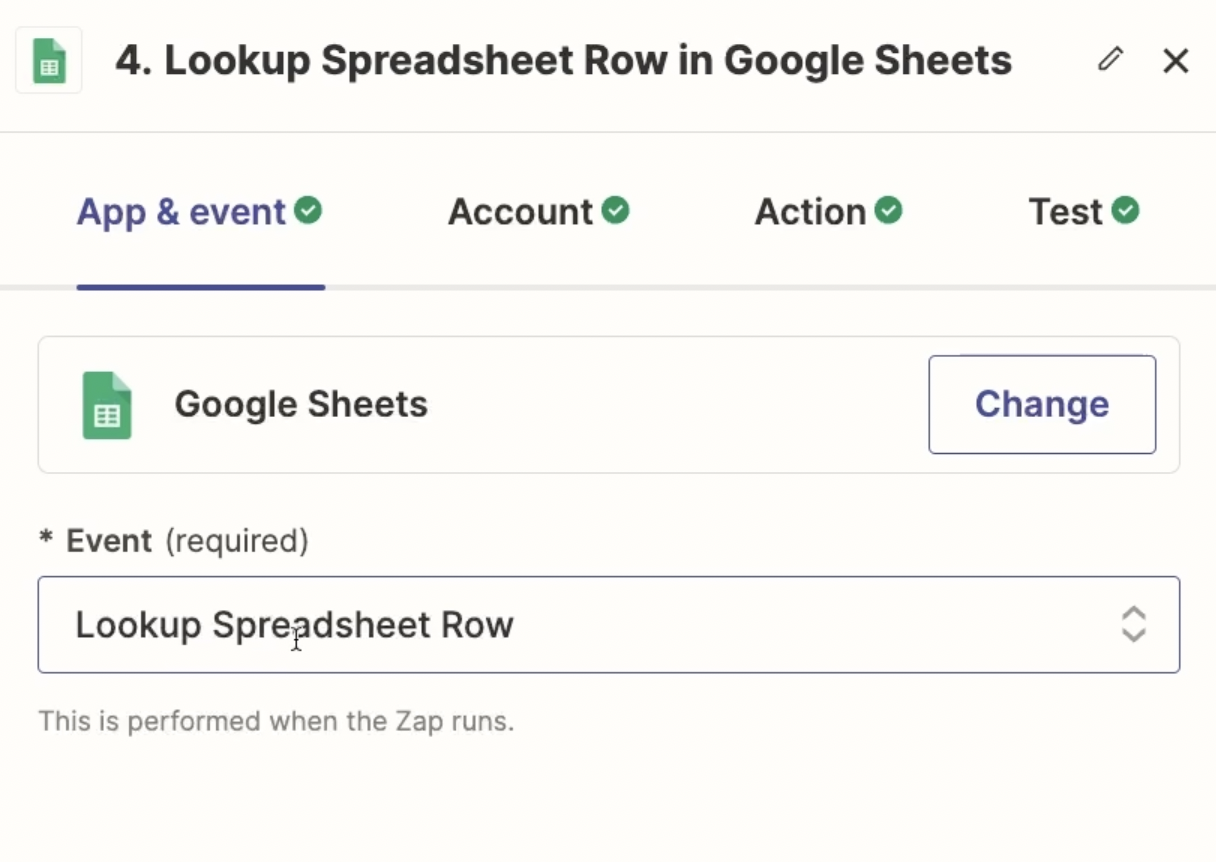
Task: Click the green checkmark beside Account
Action: tap(615, 210)
